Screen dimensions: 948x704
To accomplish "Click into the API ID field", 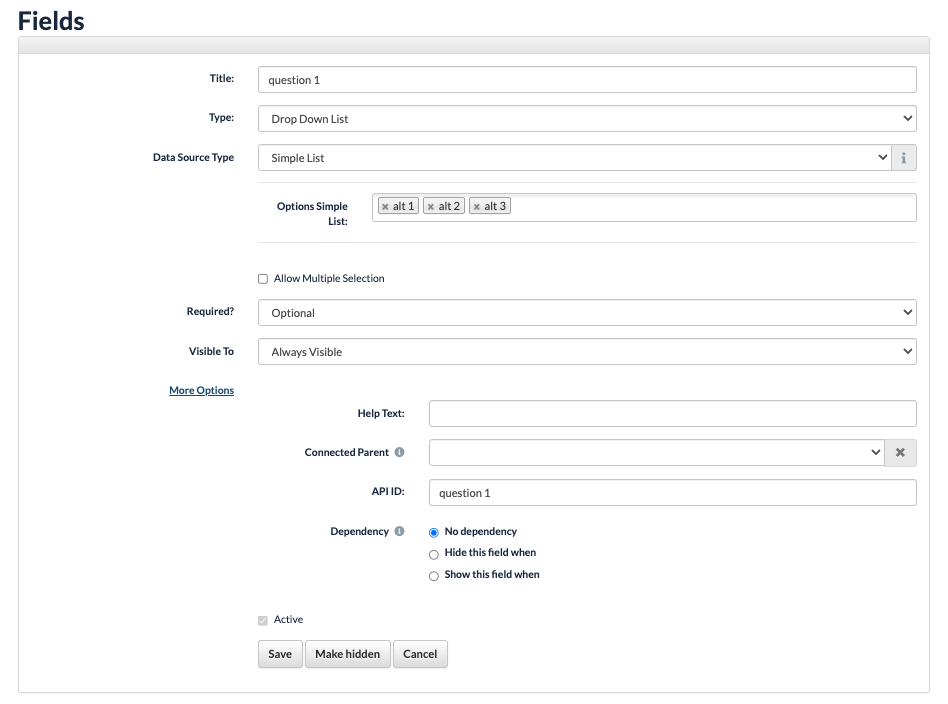I will click(673, 493).
